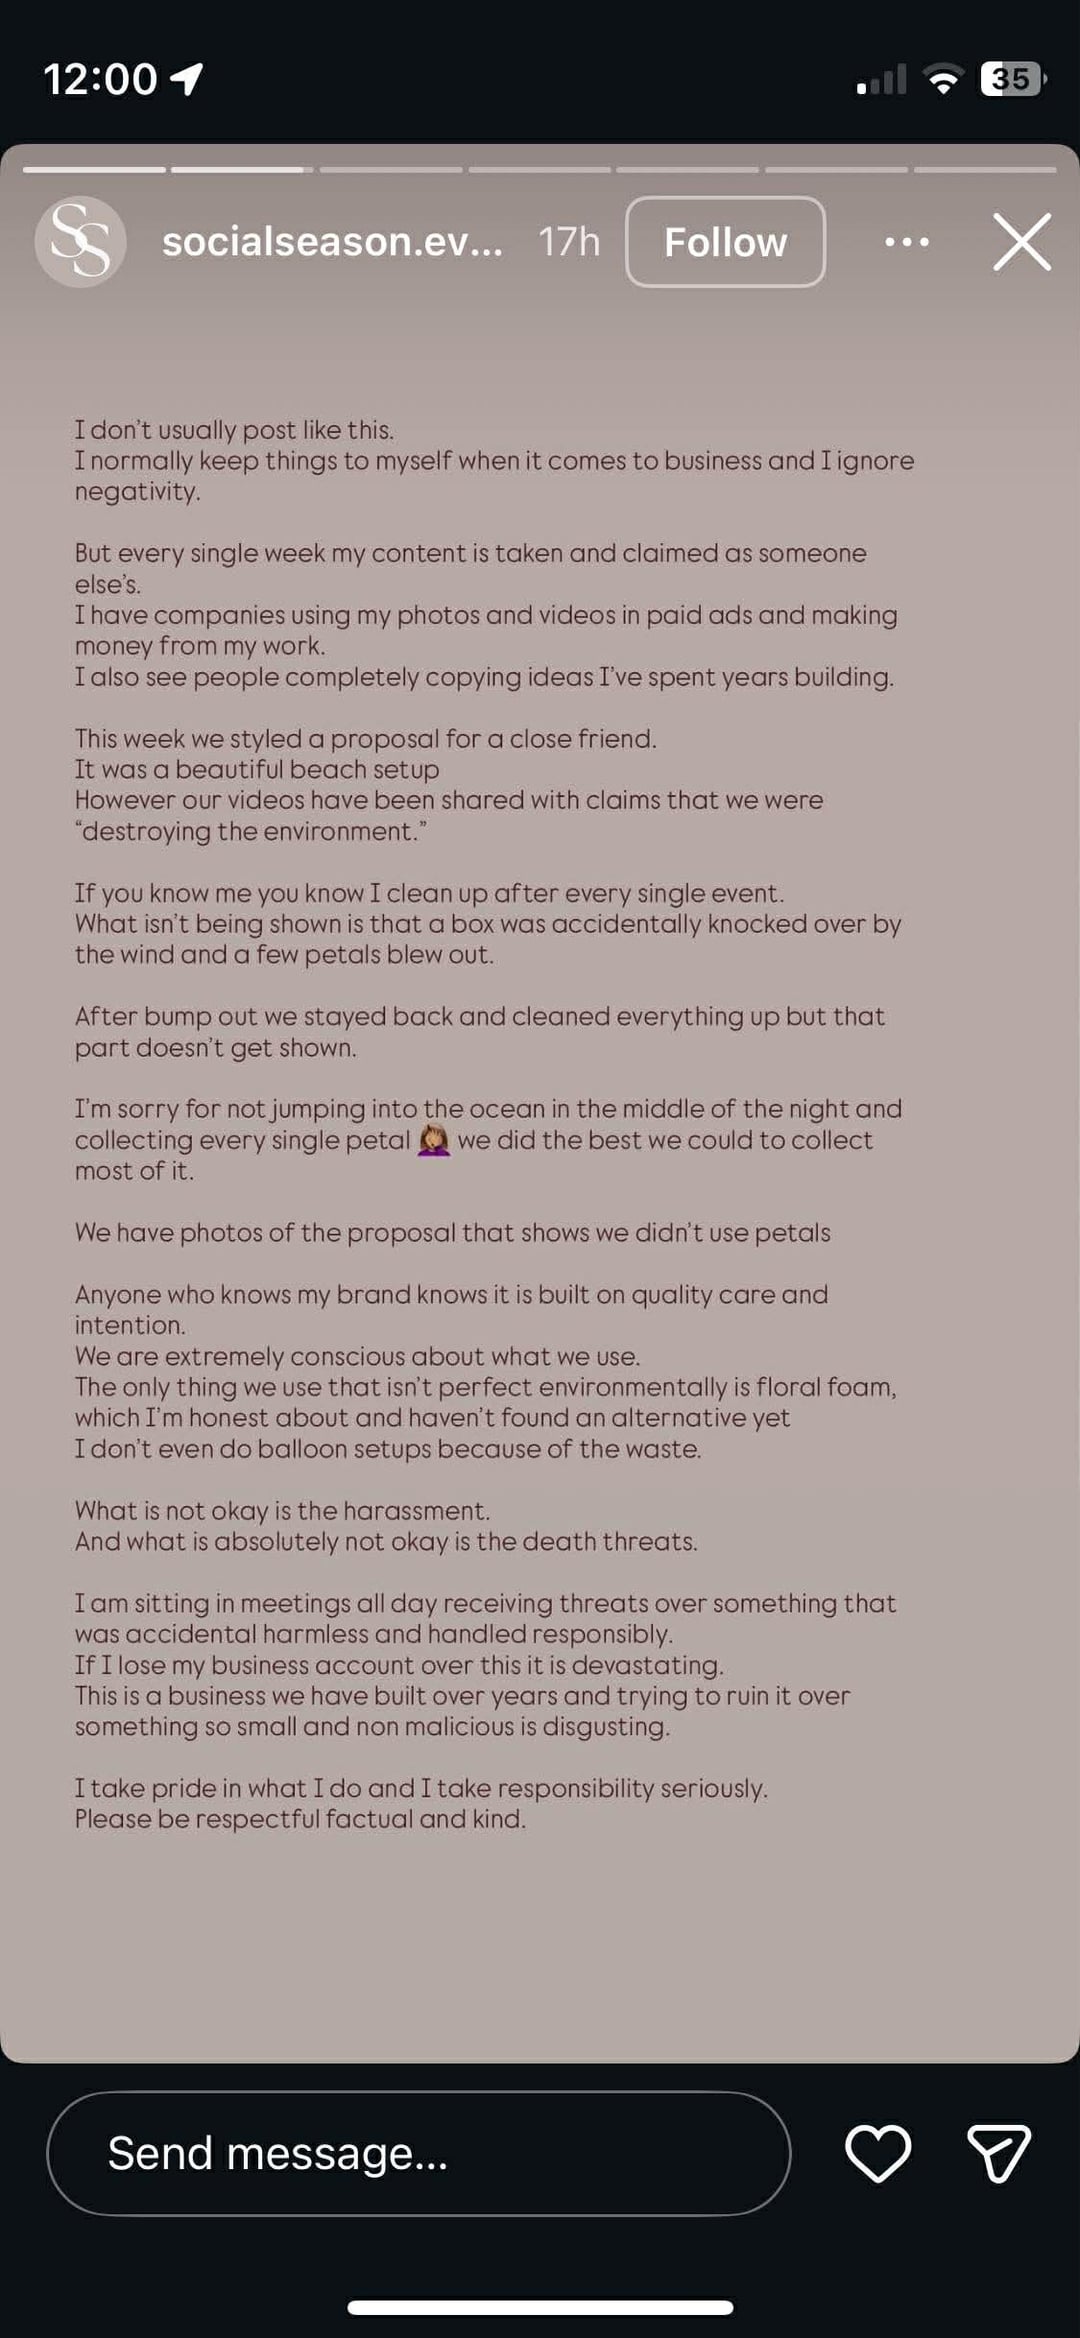
Task: Tap the Wi-Fi icon in the status bar
Action: (x=942, y=79)
